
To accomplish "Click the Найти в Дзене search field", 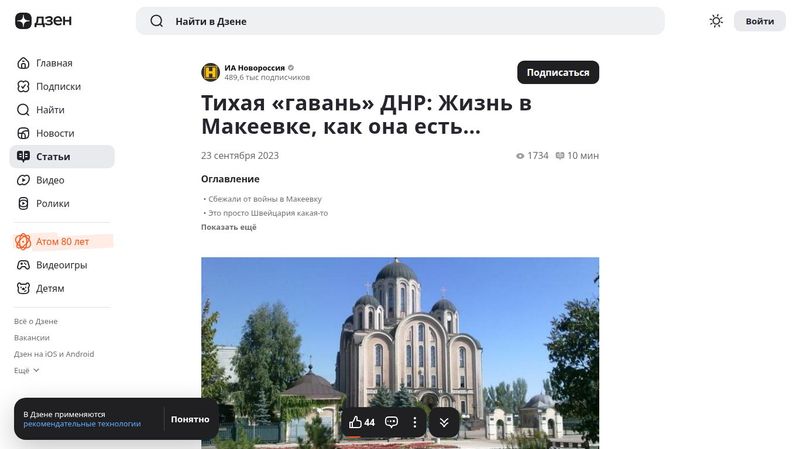I will click(x=400, y=21).
